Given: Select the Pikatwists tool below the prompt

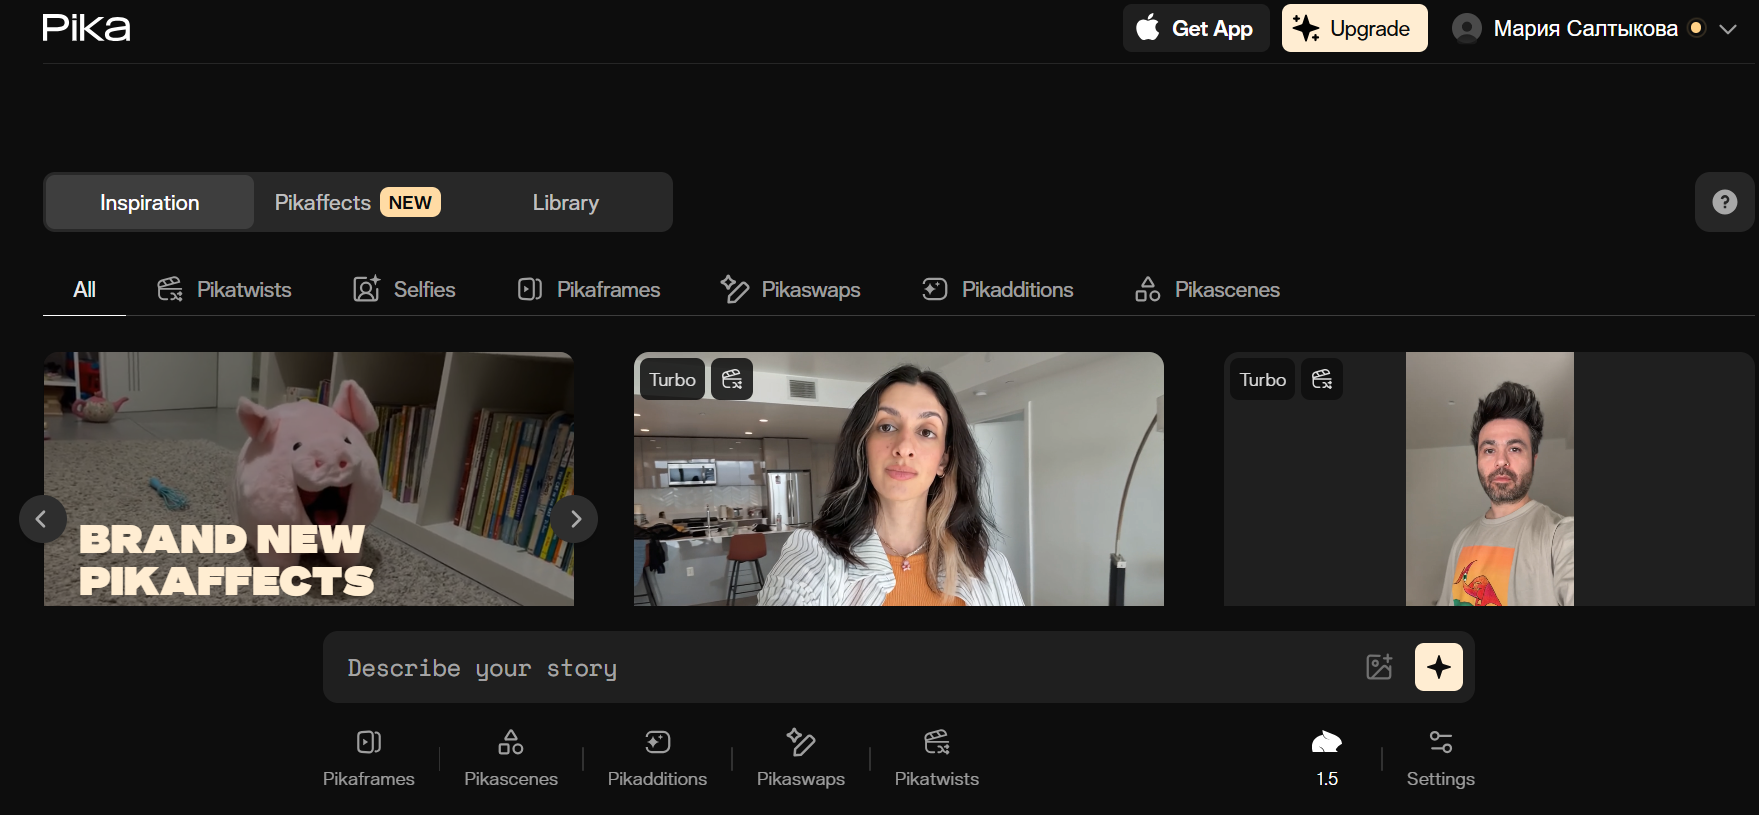Looking at the screenshot, I should [936, 758].
